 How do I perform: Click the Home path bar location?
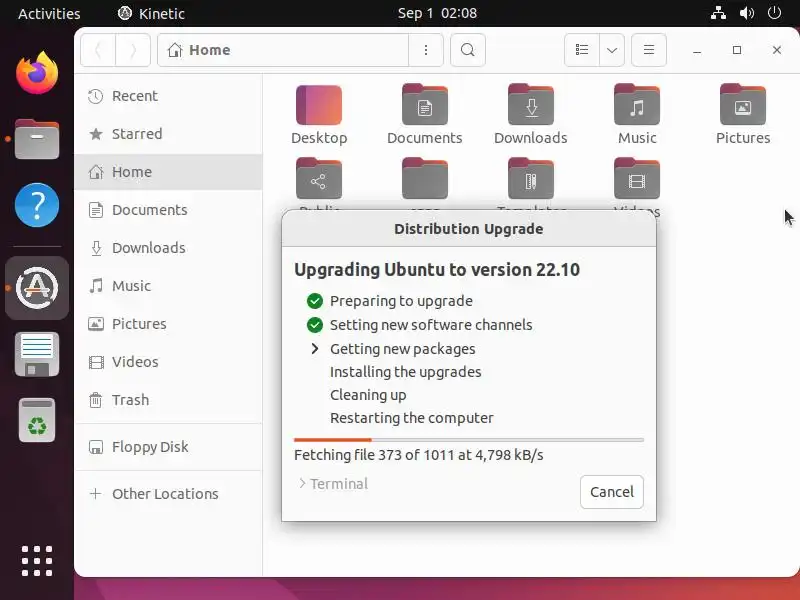283,50
